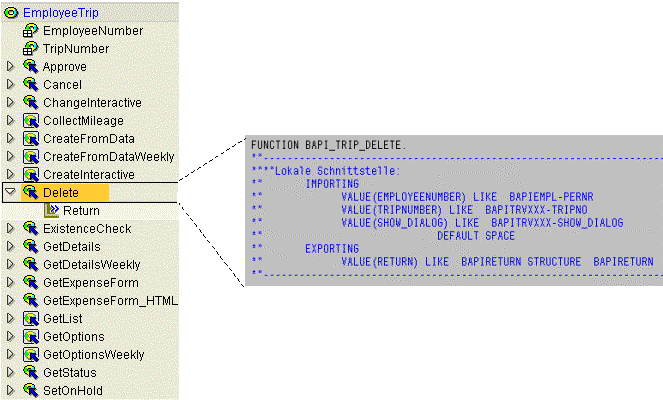
Task: Click the FUNCTION BAPI_TRIP_DELETE code line
Action: pos(328,145)
